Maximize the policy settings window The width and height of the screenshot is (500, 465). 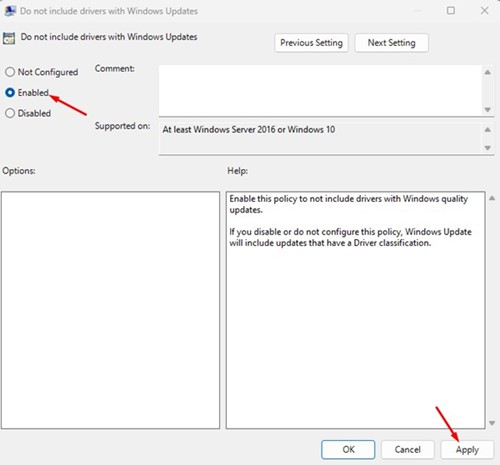451,11
